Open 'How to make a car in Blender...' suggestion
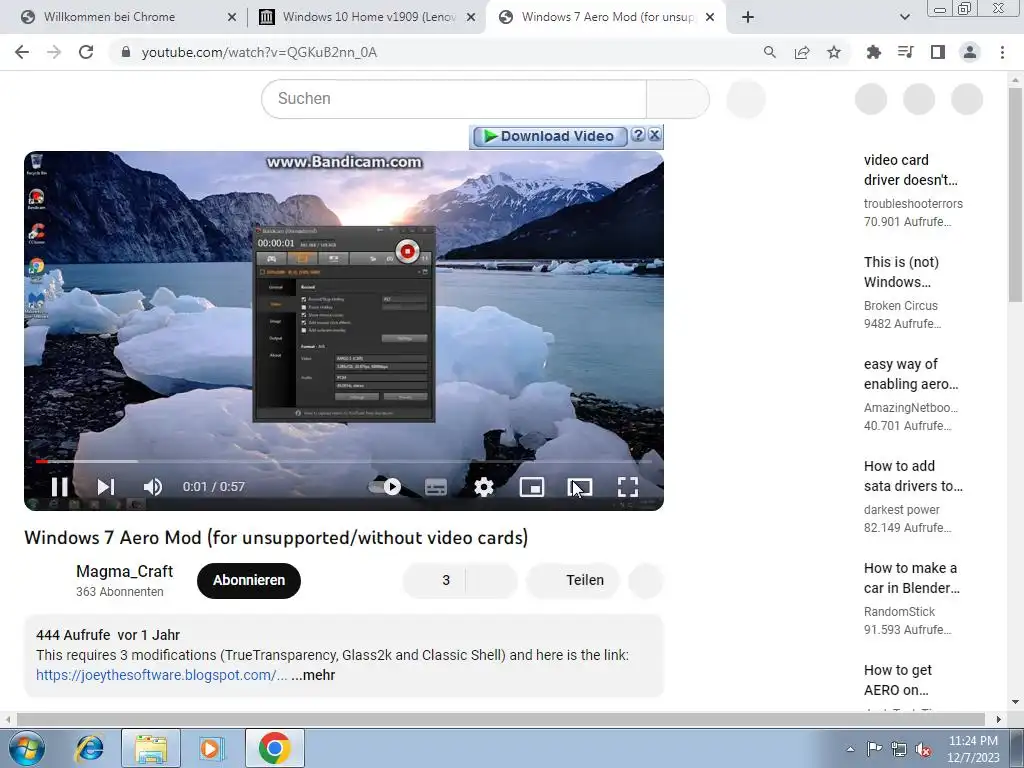This screenshot has width=1024, height=768. (x=912, y=577)
